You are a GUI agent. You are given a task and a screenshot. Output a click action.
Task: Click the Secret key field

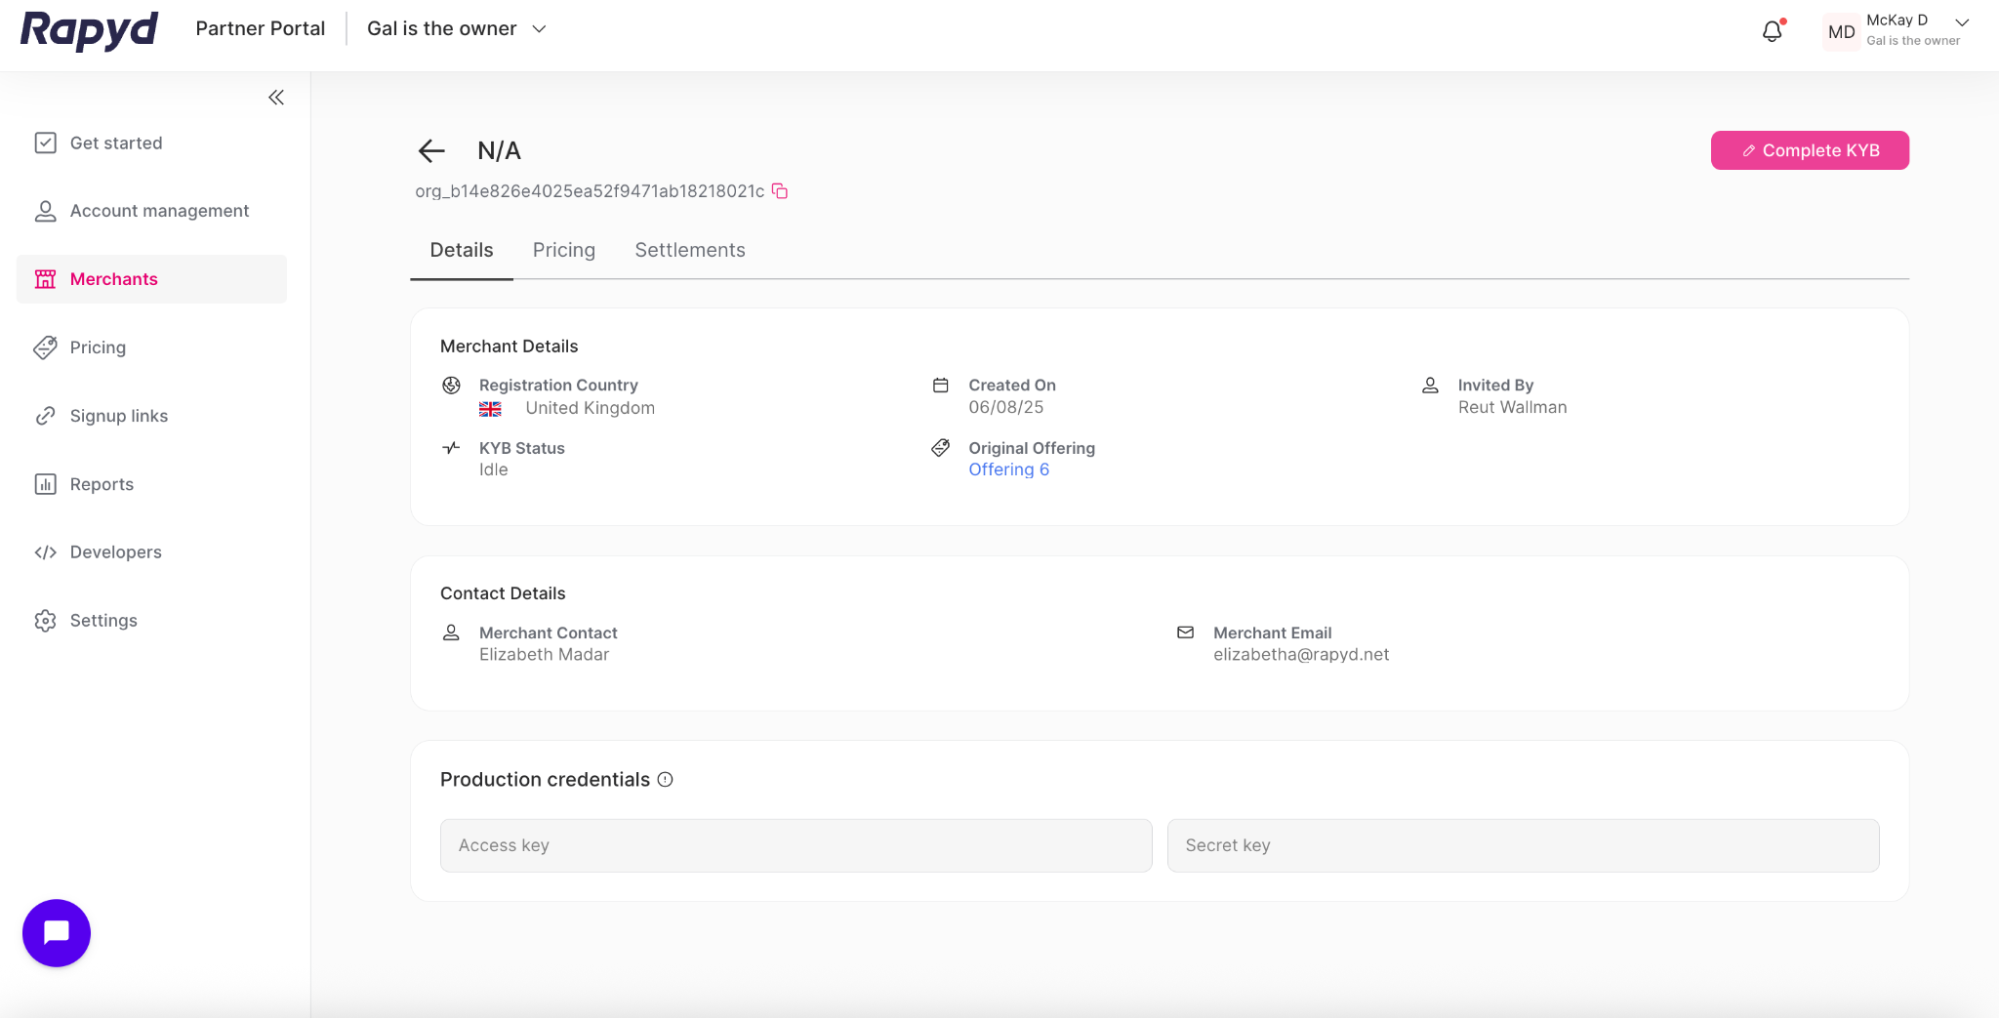(x=1522, y=846)
